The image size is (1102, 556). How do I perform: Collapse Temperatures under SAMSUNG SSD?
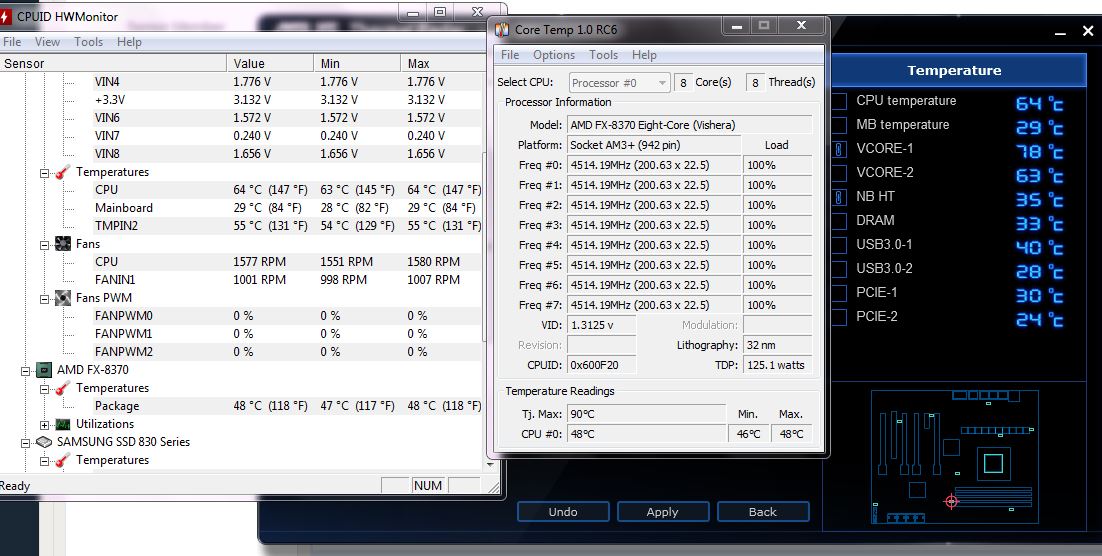tap(44, 460)
